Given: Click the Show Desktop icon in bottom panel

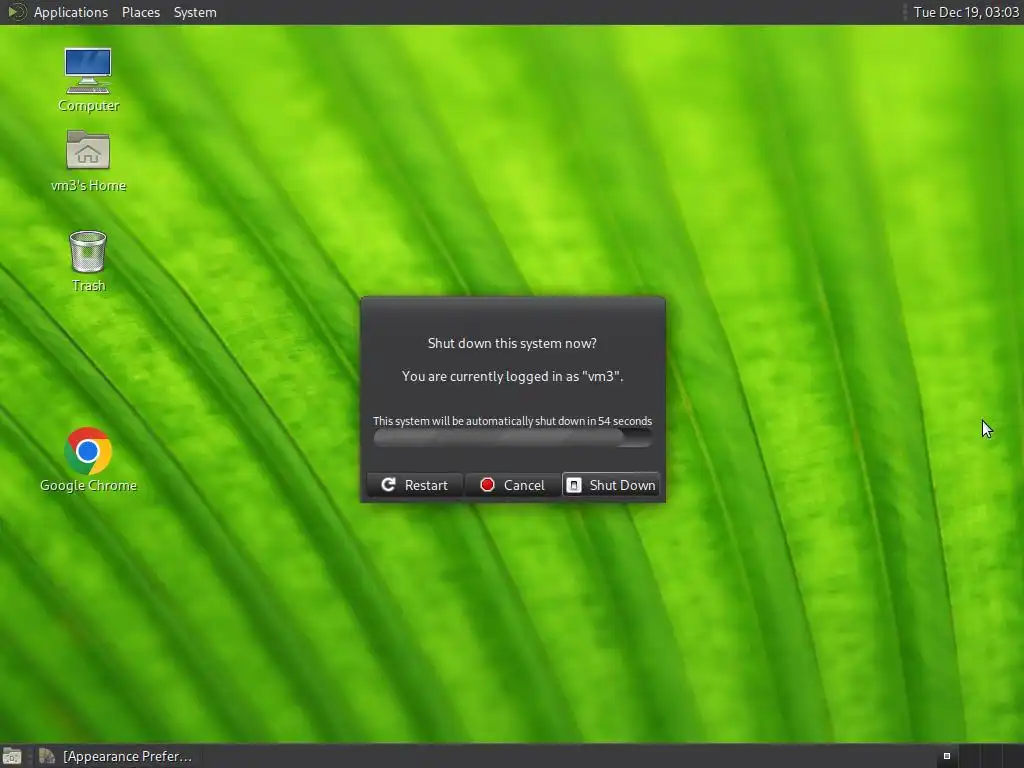Looking at the screenshot, I should click(12, 756).
